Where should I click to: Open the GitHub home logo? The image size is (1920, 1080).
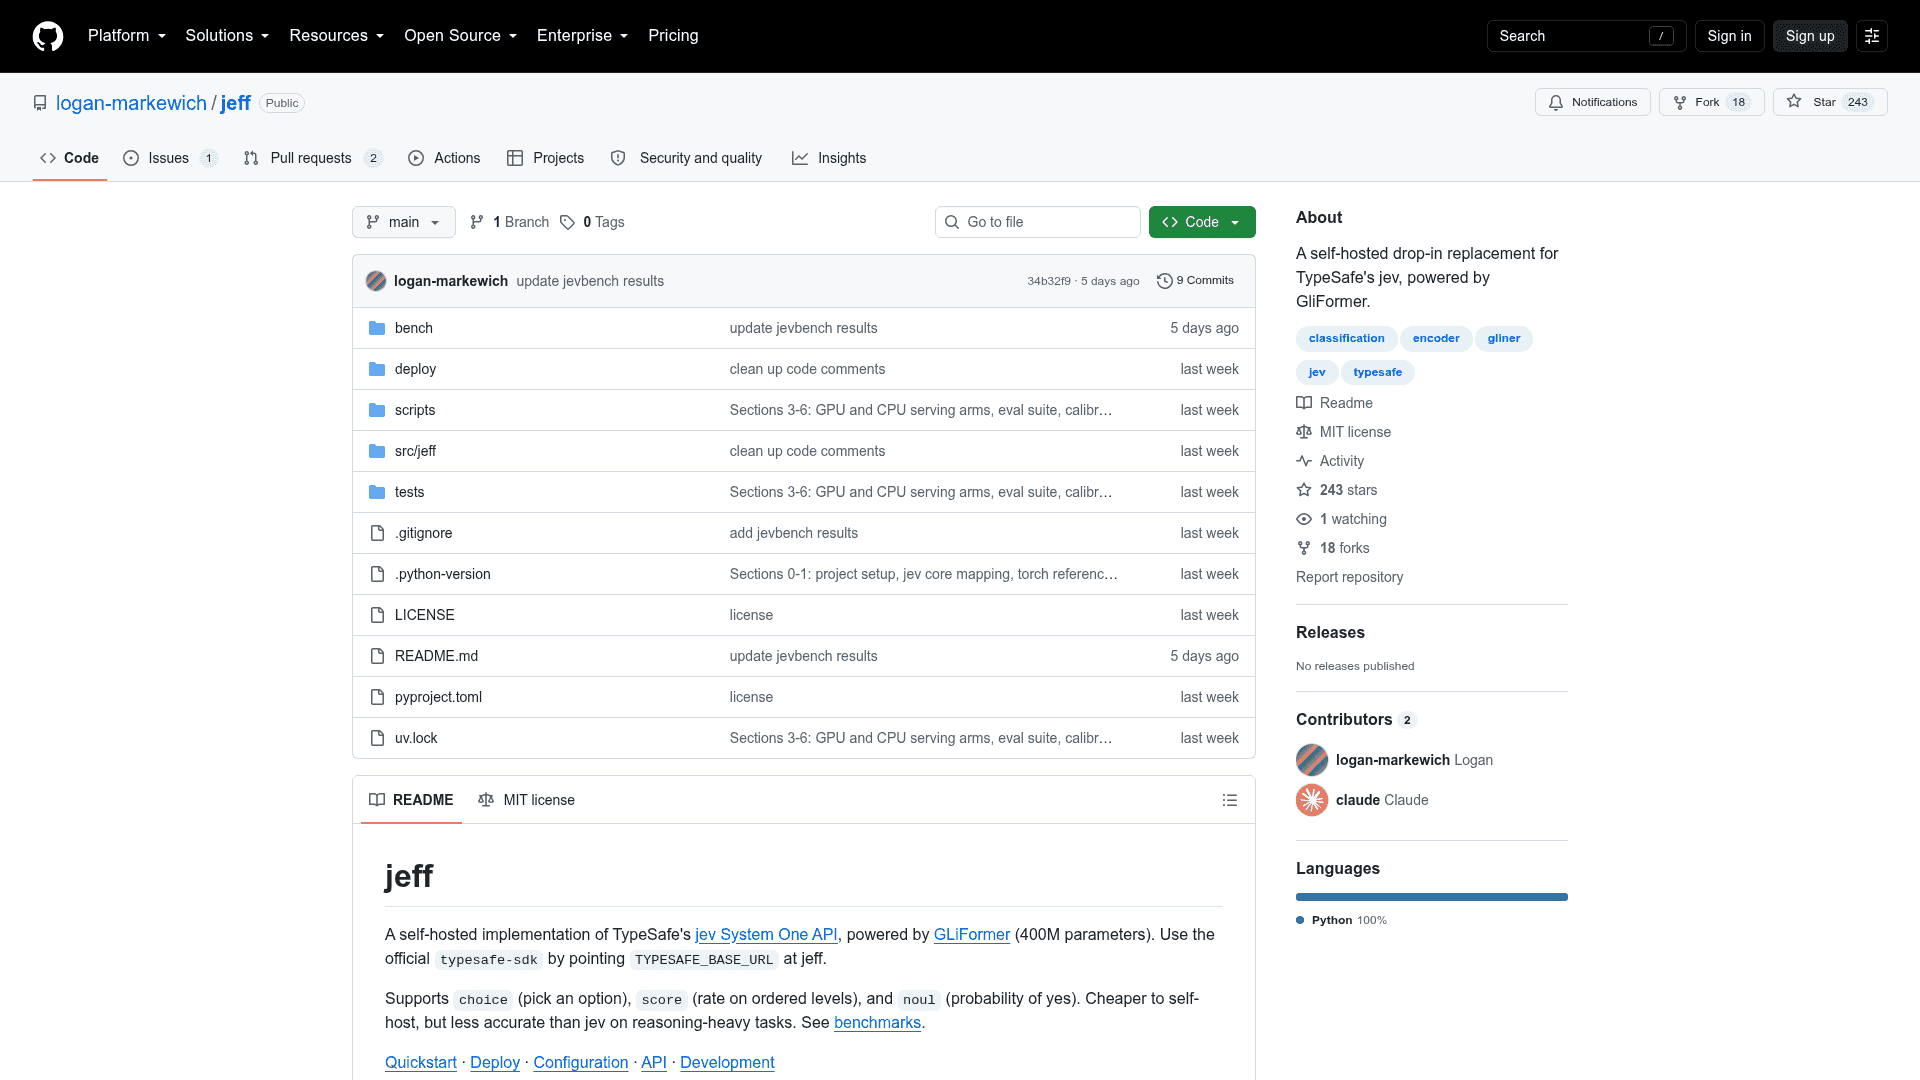pos(48,36)
